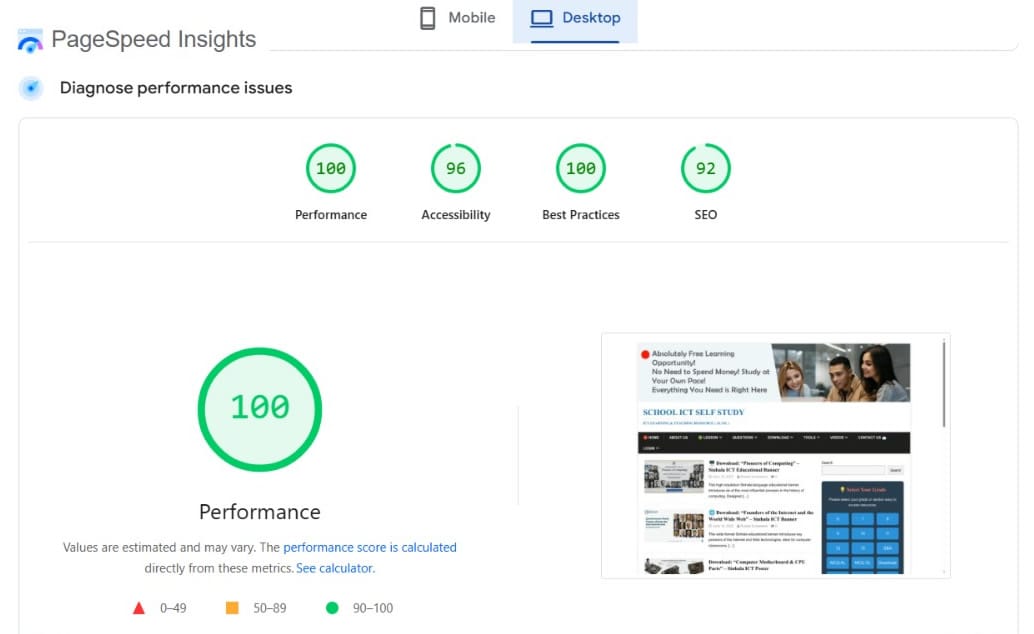Jump to Performance via small 100 gauge

(331, 169)
